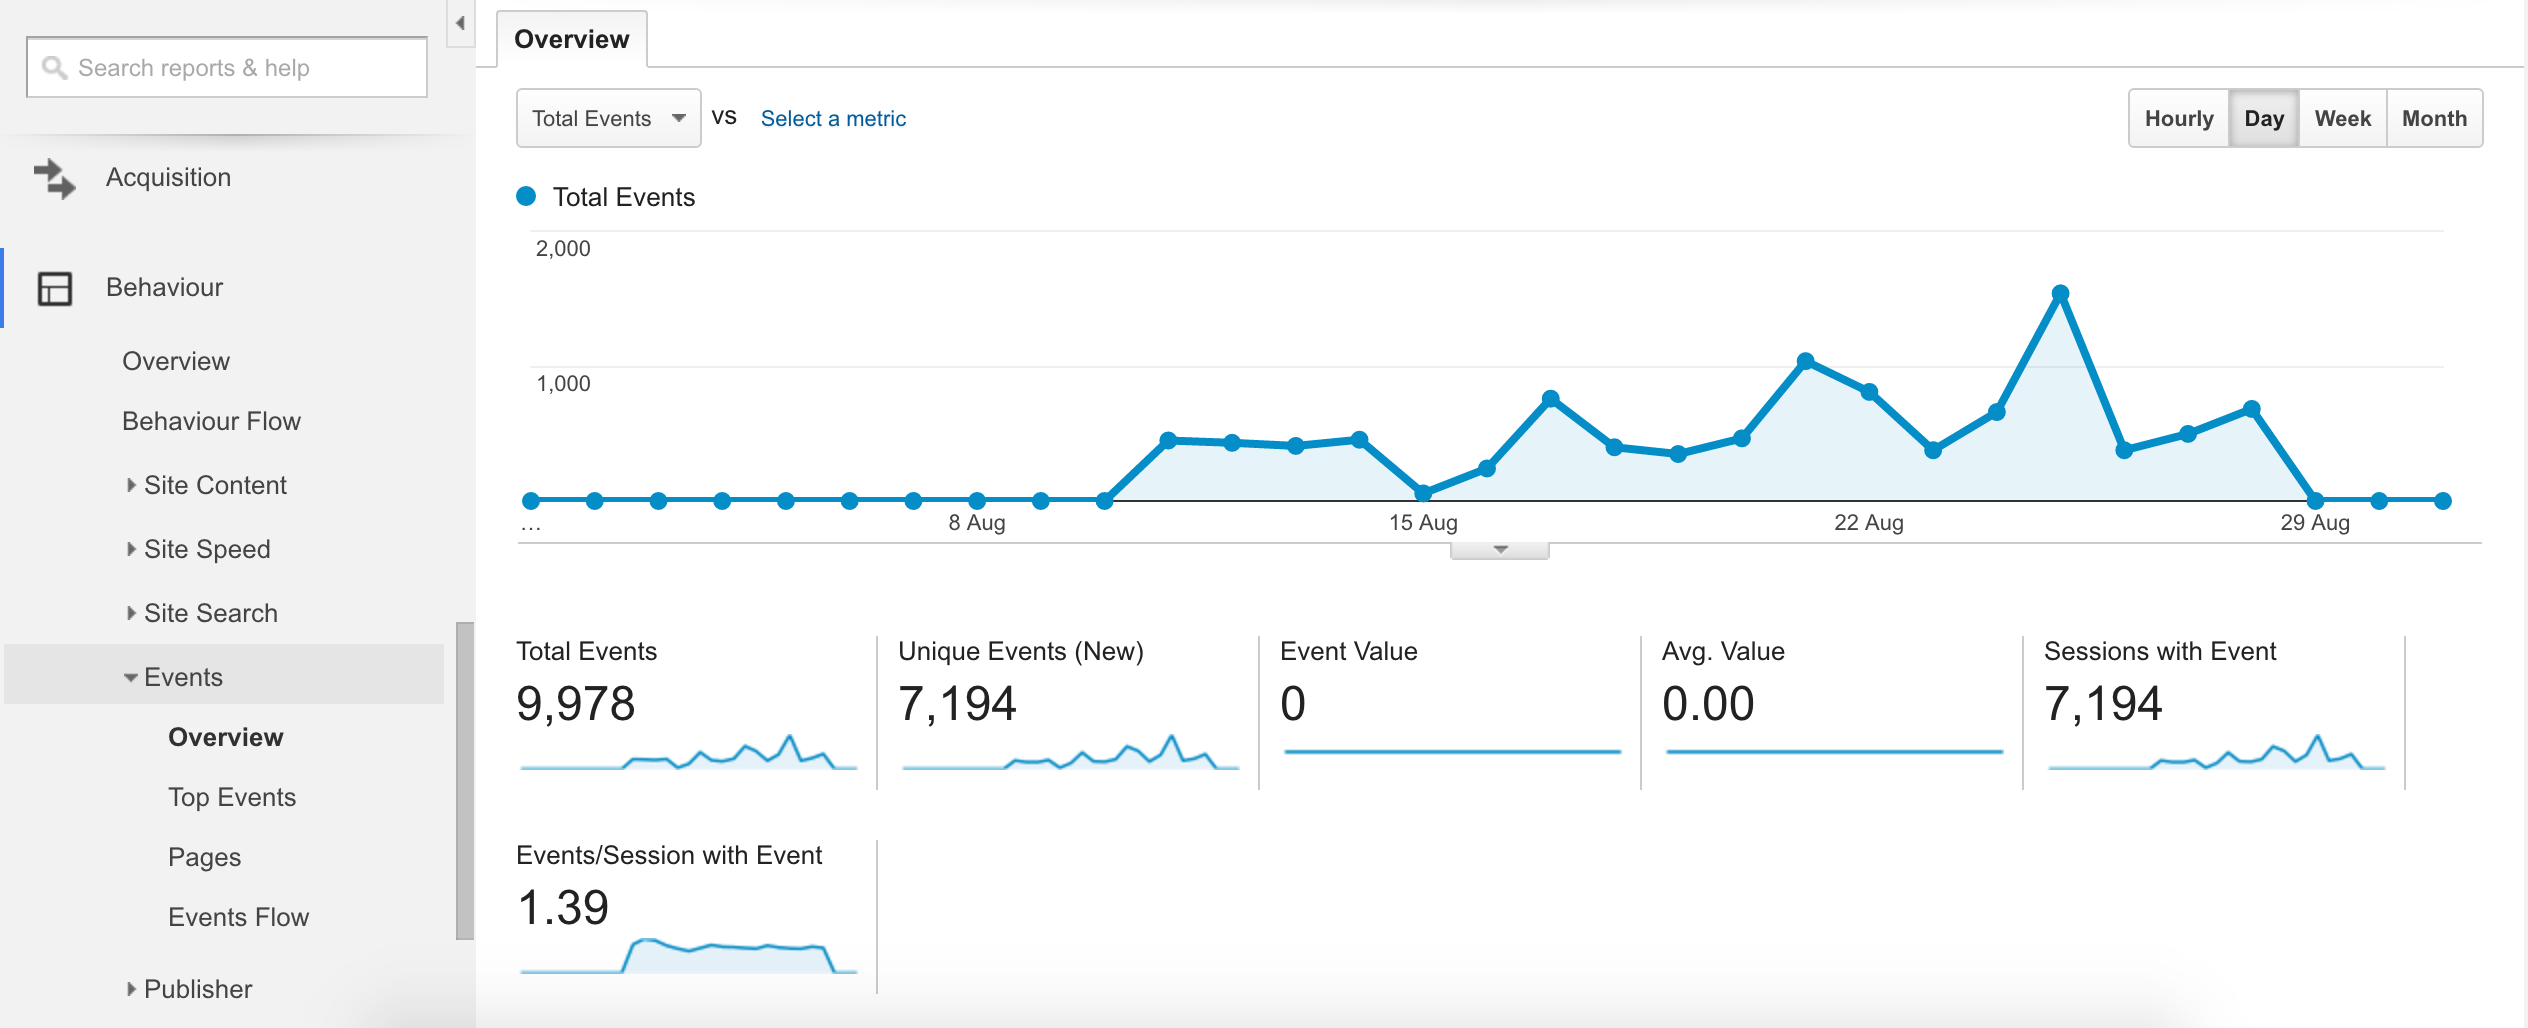Click the Acquisition arrows icon

click(54, 179)
